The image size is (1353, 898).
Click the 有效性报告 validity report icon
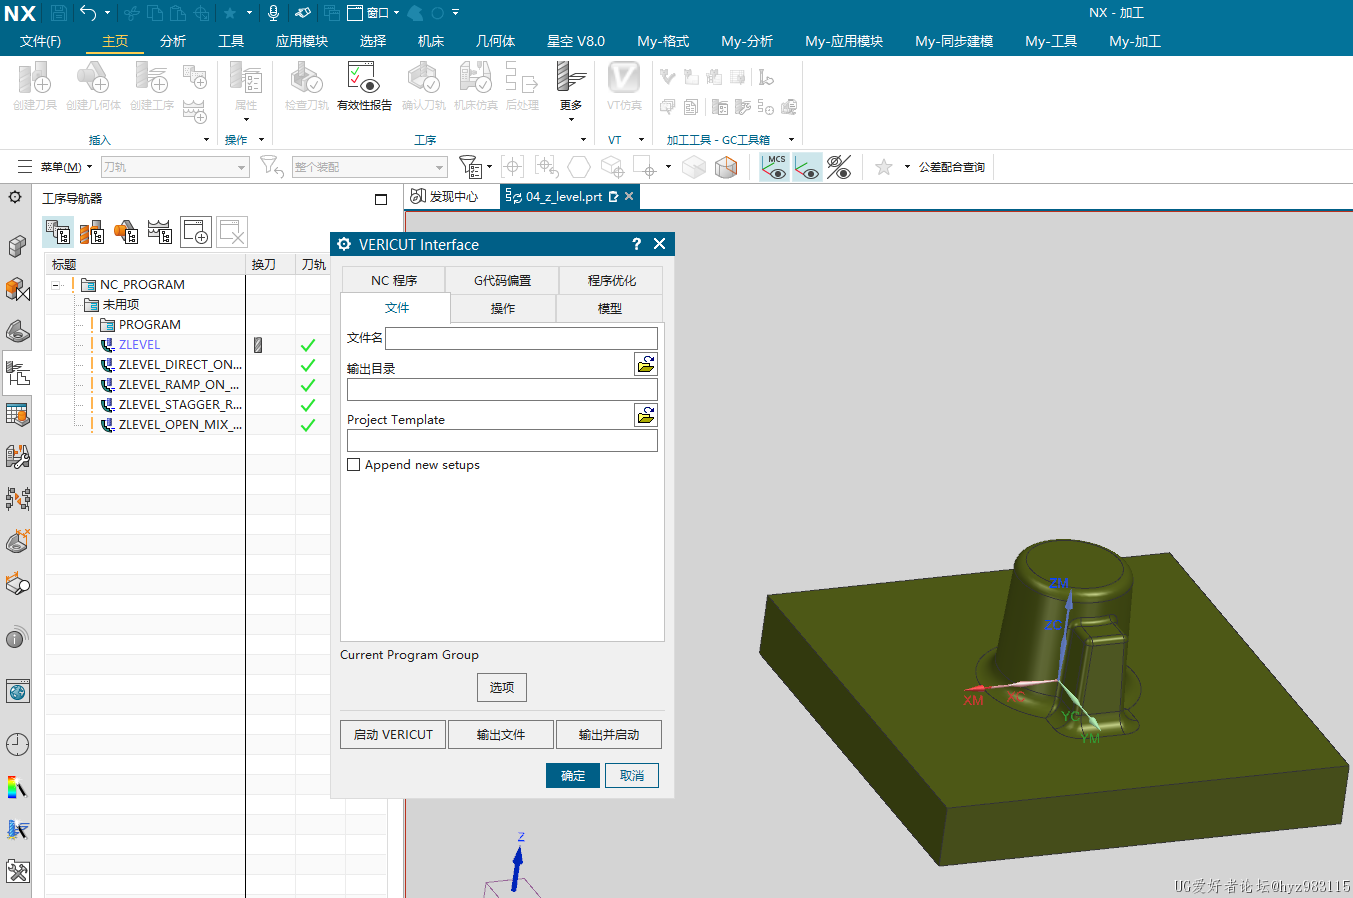364,86
